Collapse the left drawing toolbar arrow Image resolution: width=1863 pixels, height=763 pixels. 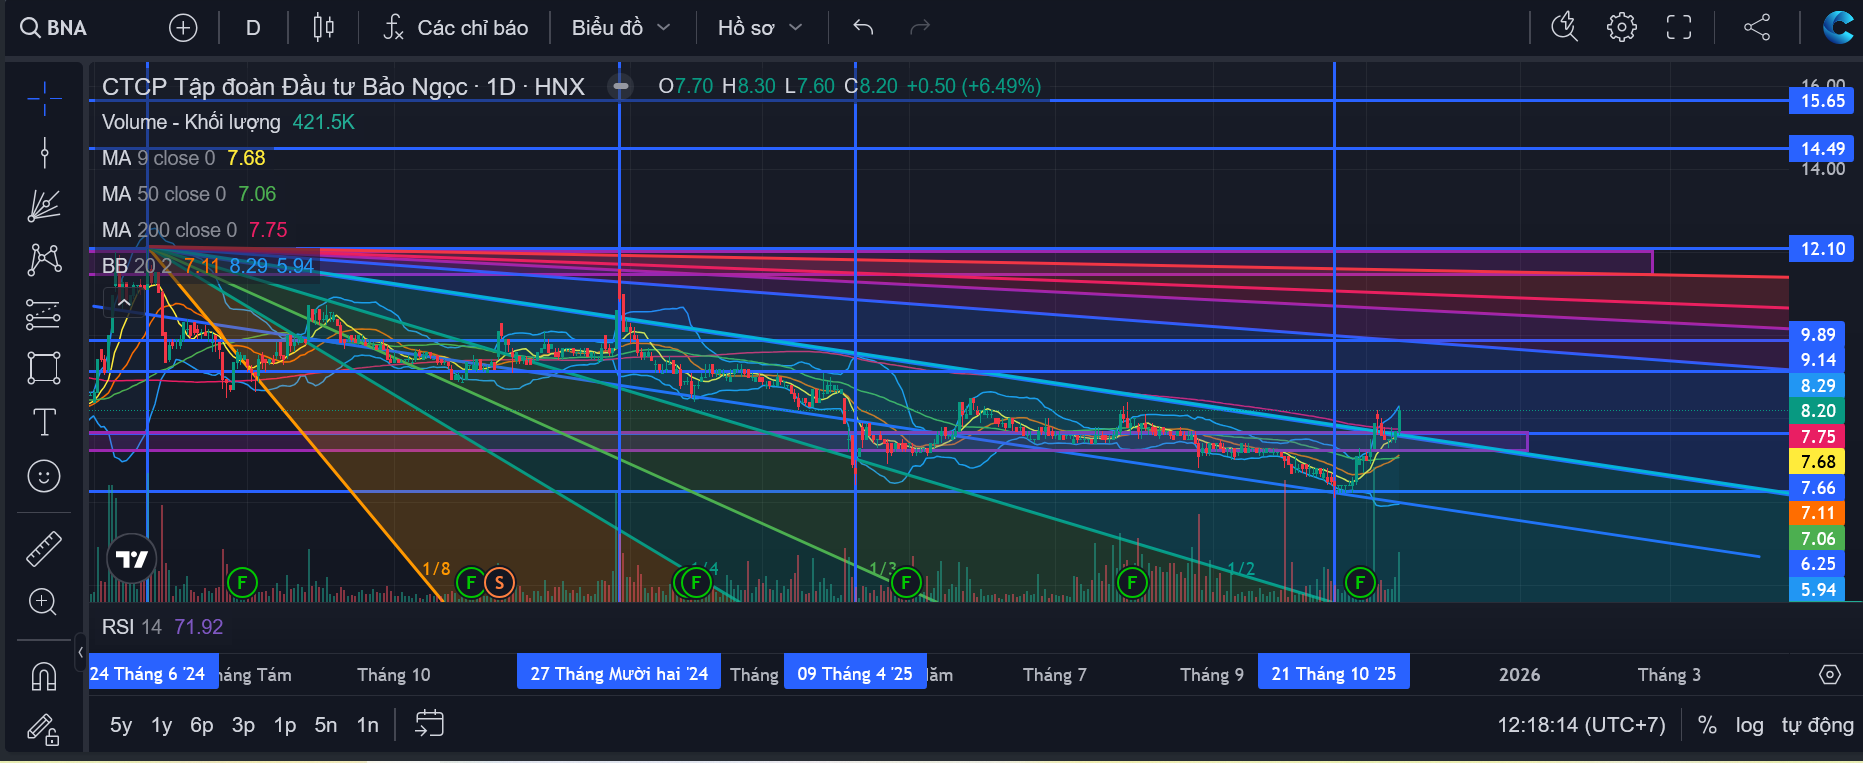point(81,653)
